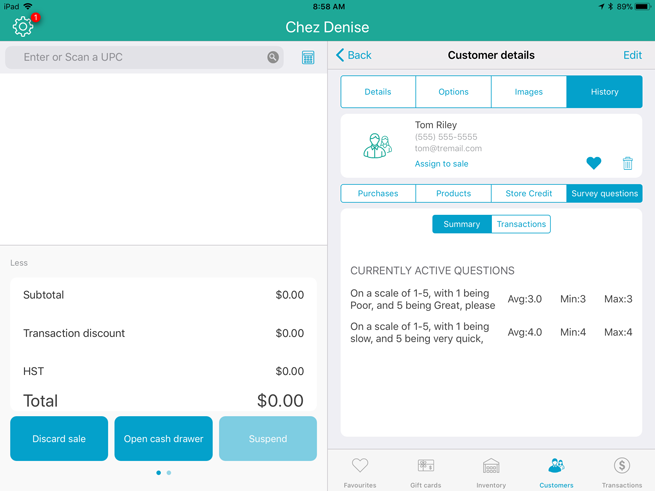Select Customers in bottom bar
The height and width of the screenshot is (491, 655).
(x=556, y=472)
